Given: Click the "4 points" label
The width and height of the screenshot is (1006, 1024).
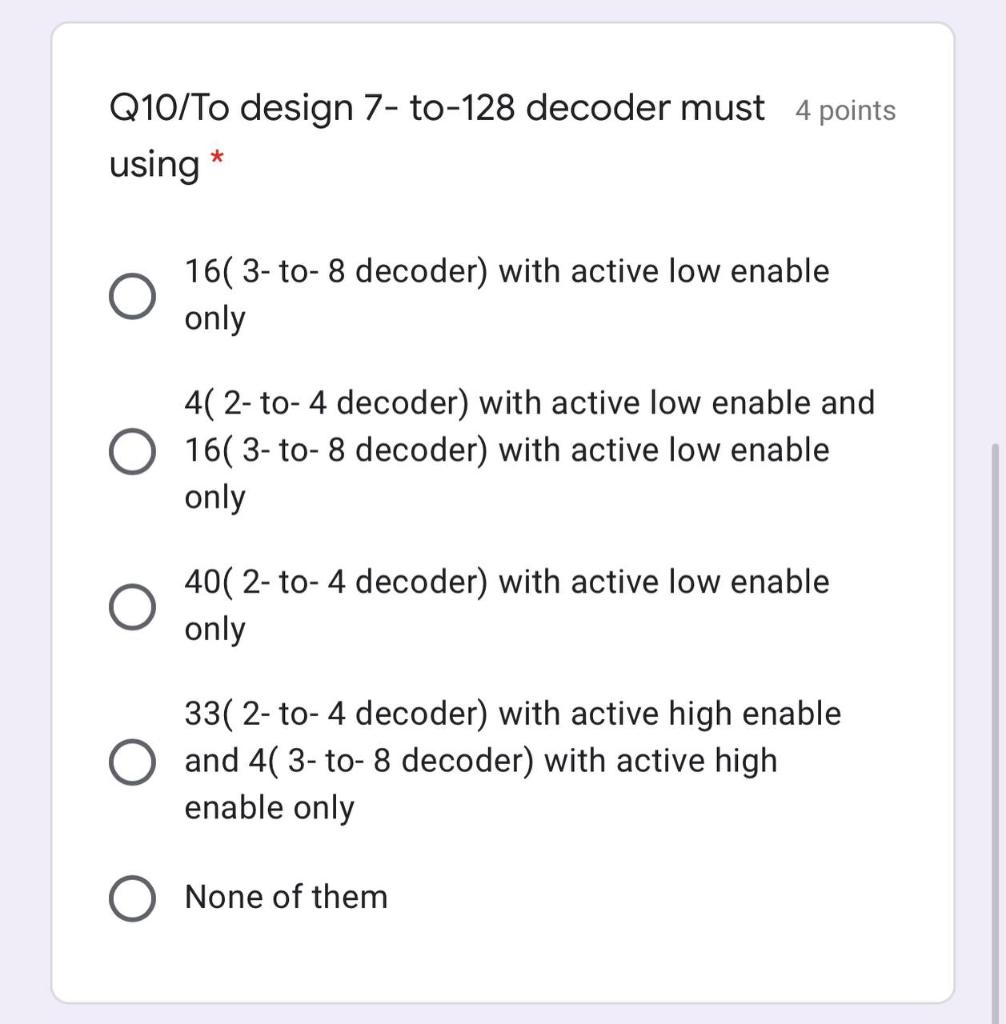Looking at the screenshot, I should [x=845, y=111].
